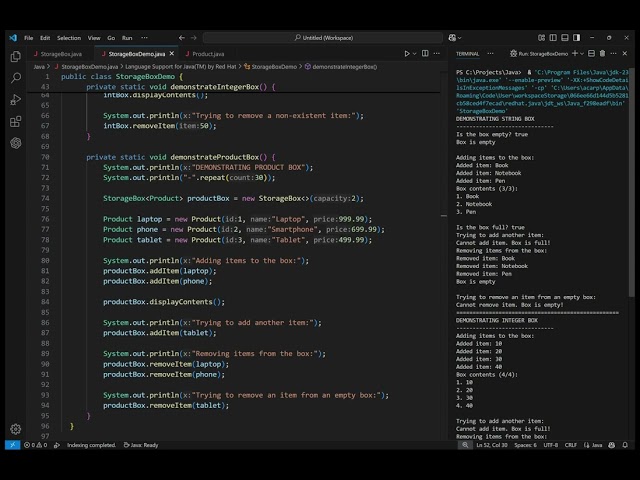Click Java: Ready status item

pos(141,445)
